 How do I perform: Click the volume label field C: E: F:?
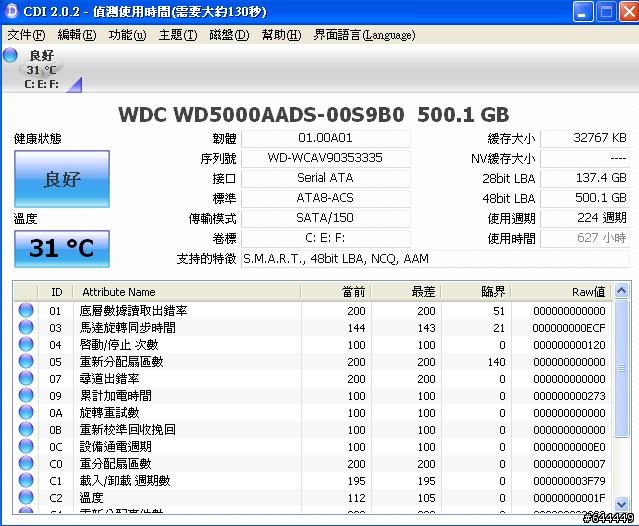coord(326,238)
